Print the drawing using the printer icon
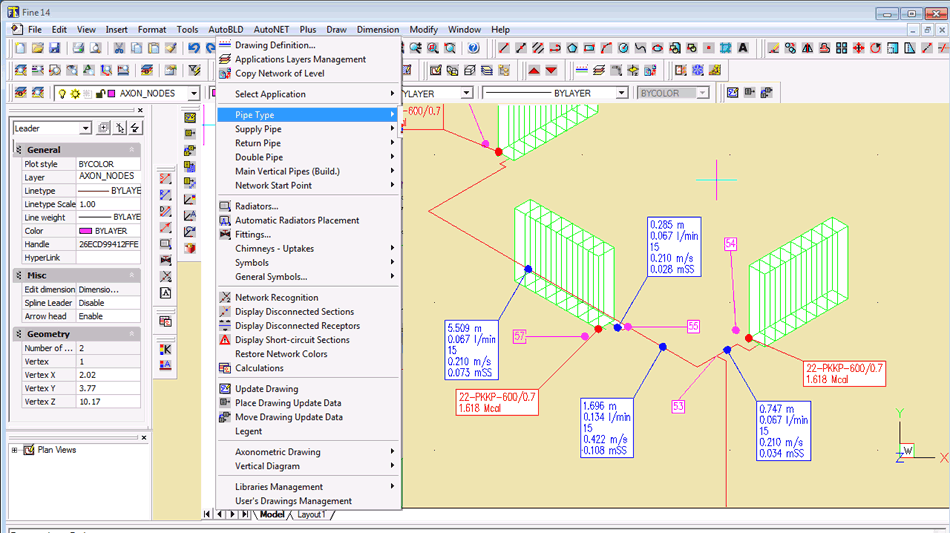The height and width of the screenshot is (533, 950). (78, 48)
